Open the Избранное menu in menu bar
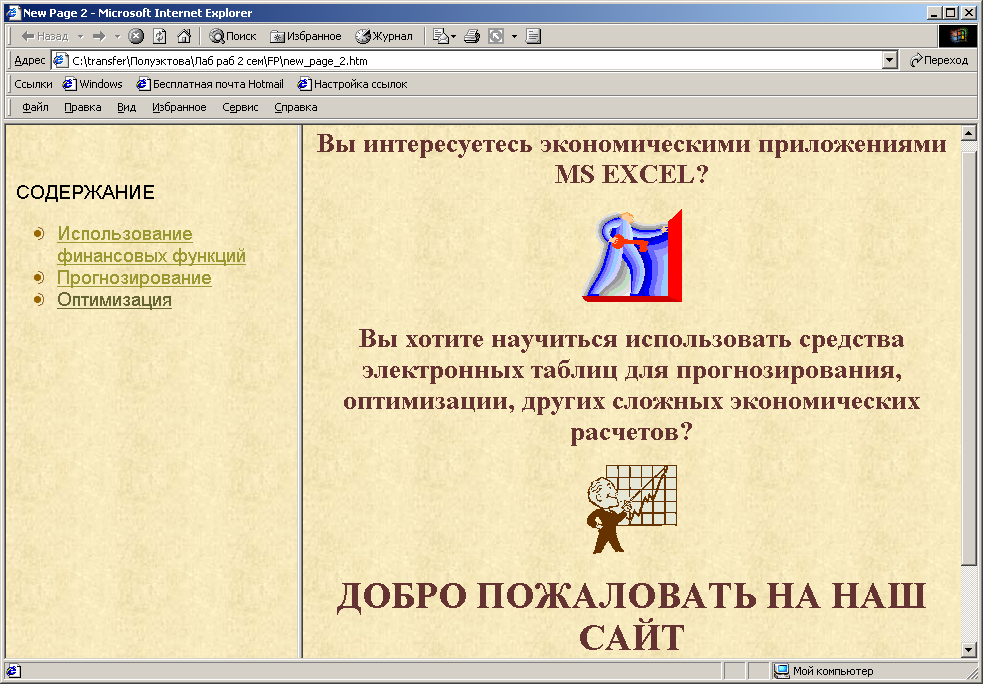The image size is (983, 684). pyautogui.click(x=179, y=107)
